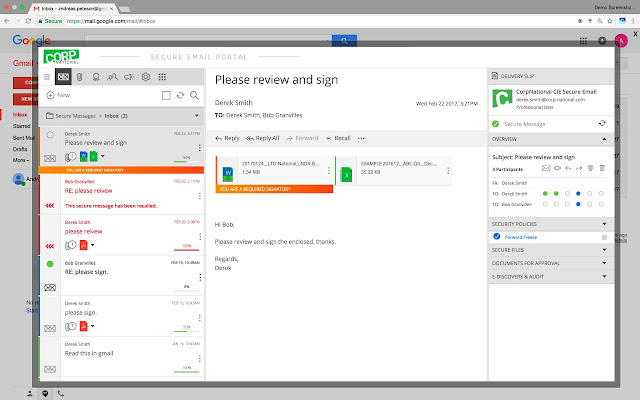Screen dimensions: 640x400
Task: Click the trash column icon in participants overview
Action: coord(602,168)
